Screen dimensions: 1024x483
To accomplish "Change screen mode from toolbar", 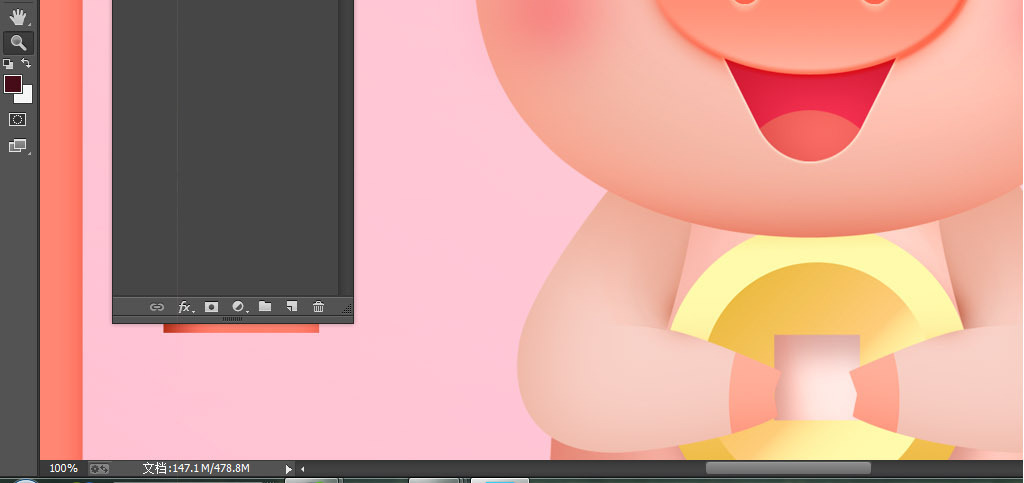I will pos(18,146).
